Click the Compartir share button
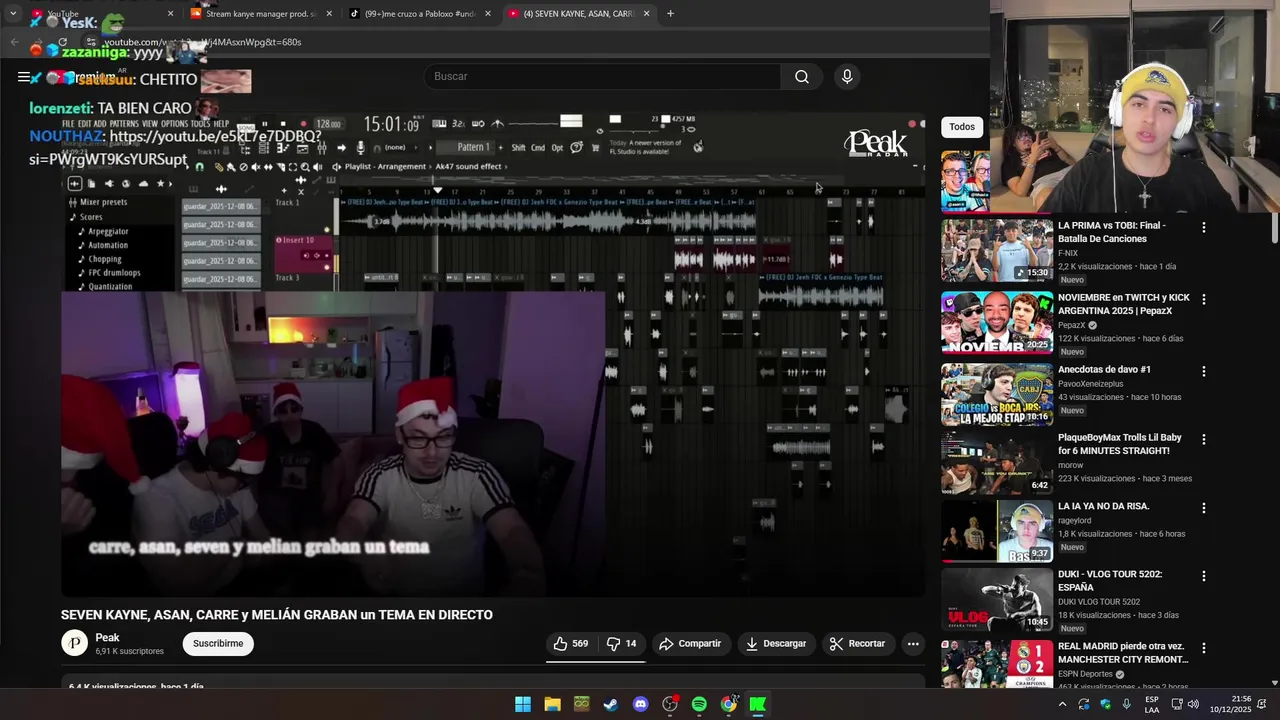This screenshot has height=720, width=1280. (x=690, y=644)
